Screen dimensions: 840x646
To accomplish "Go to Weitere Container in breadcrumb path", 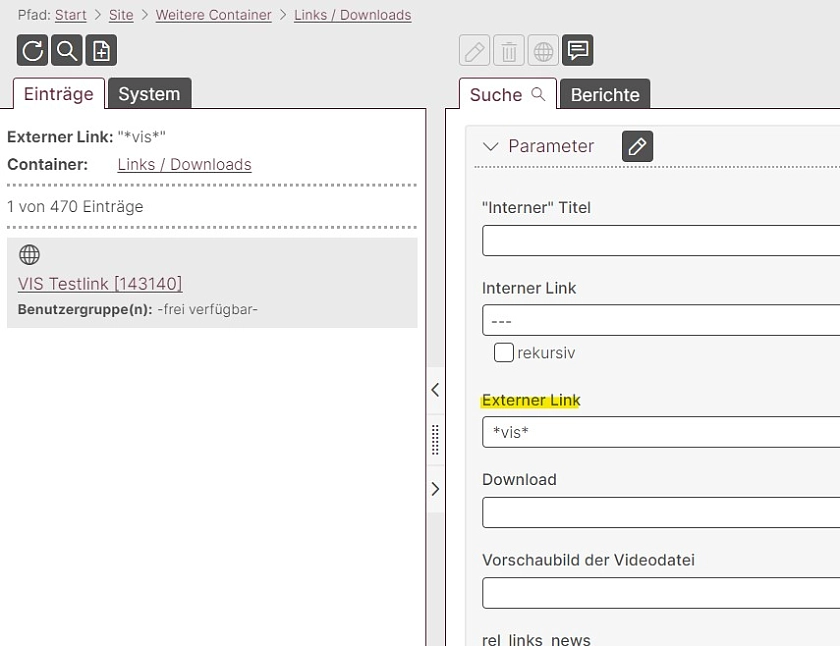I will click(x=213, y=15).
